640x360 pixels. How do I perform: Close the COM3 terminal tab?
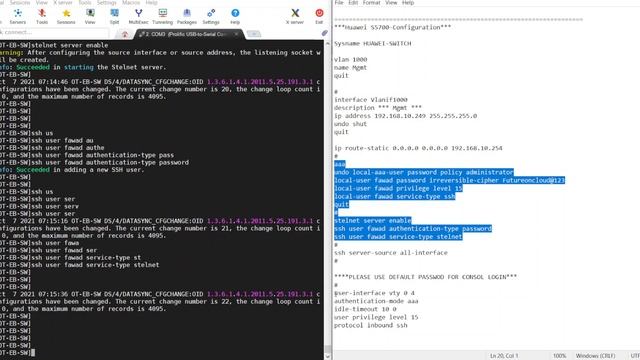[x=236, y=34]
